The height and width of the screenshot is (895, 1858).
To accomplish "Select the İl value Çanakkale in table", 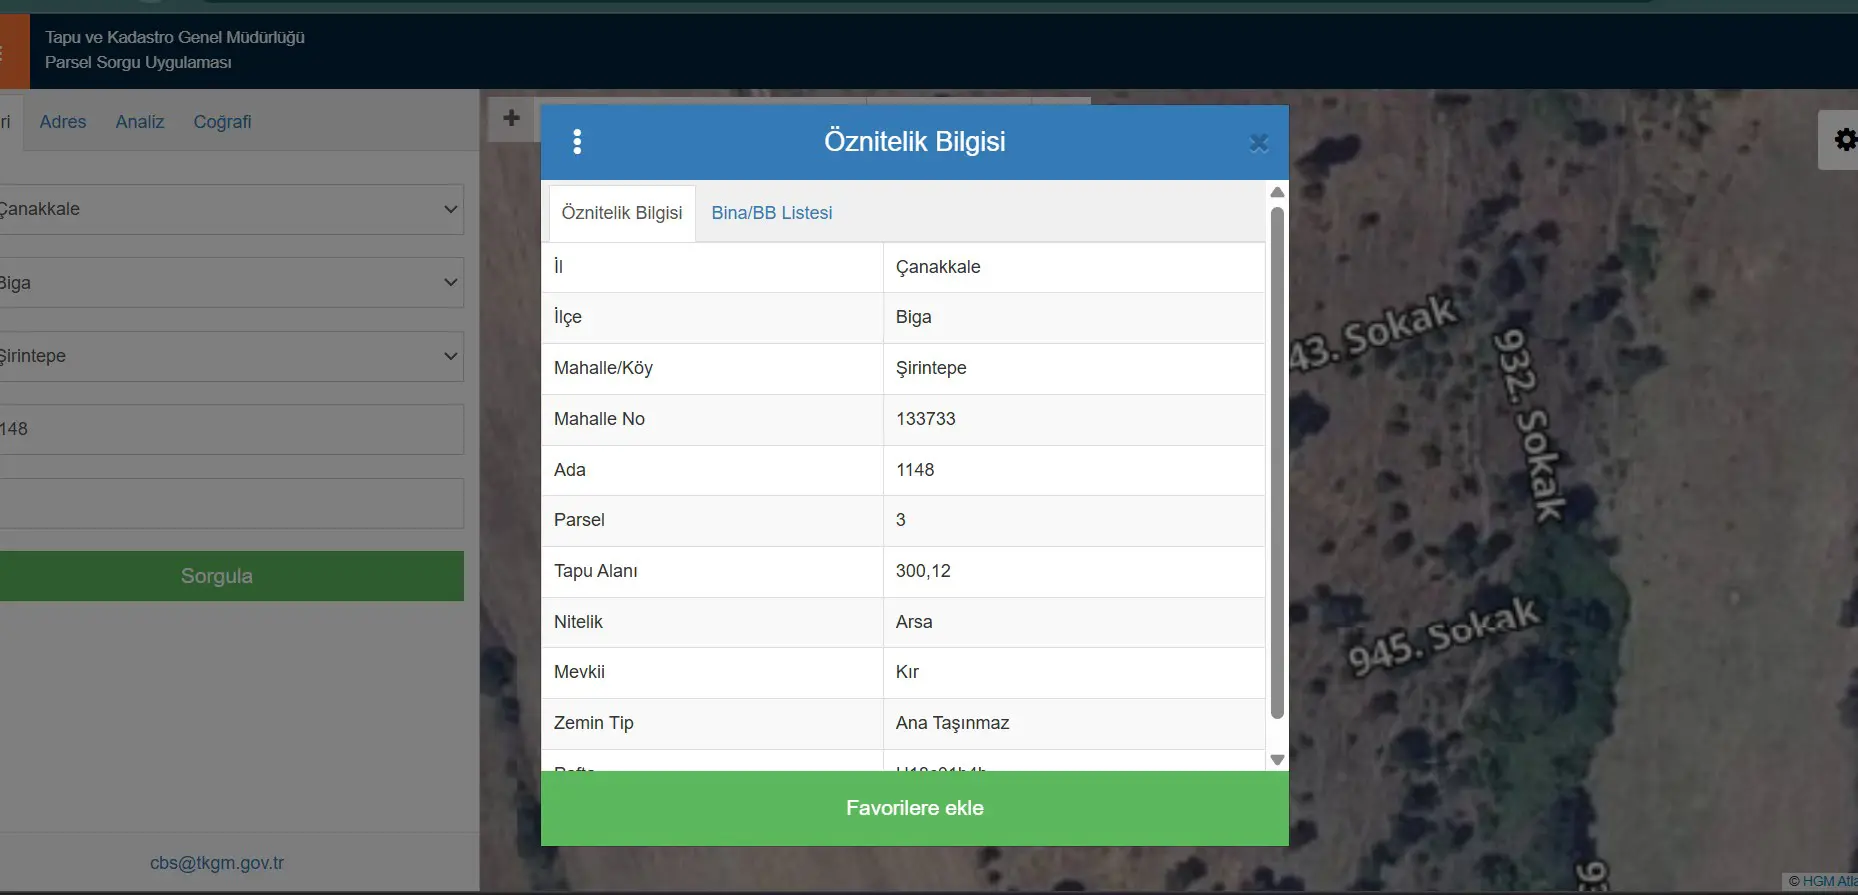I will [938, 267].
